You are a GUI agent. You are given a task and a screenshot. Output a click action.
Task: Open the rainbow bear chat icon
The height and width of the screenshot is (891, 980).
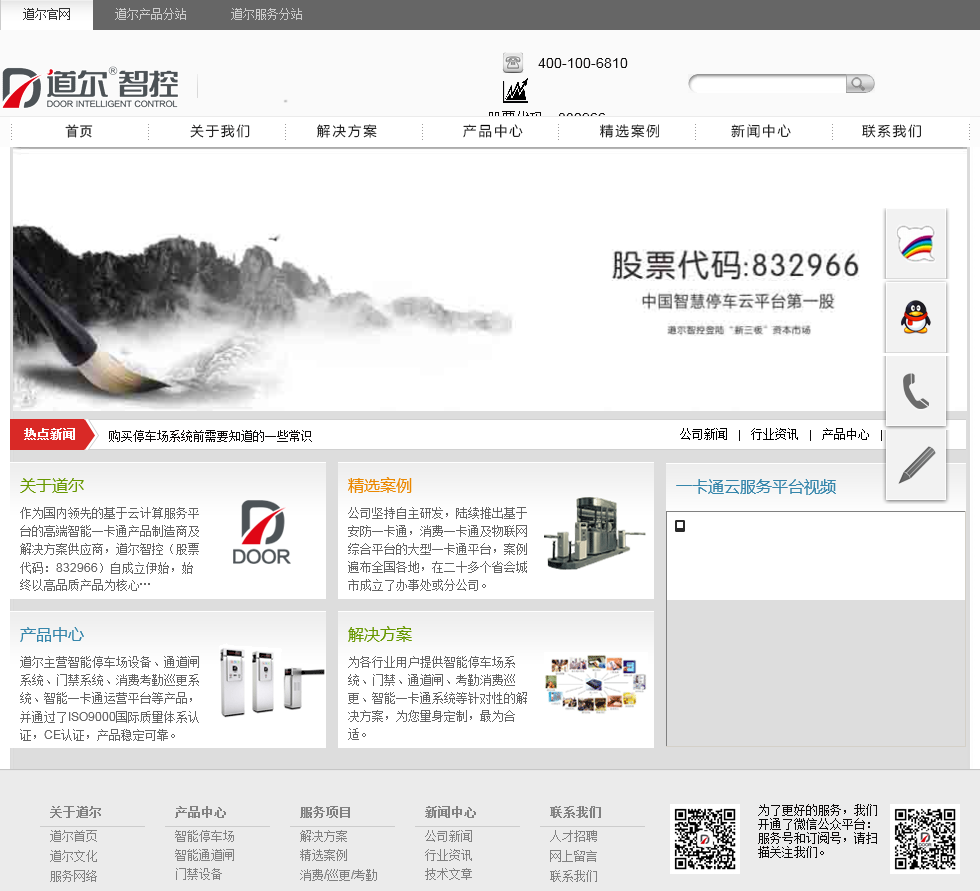[x=916, y=244]
